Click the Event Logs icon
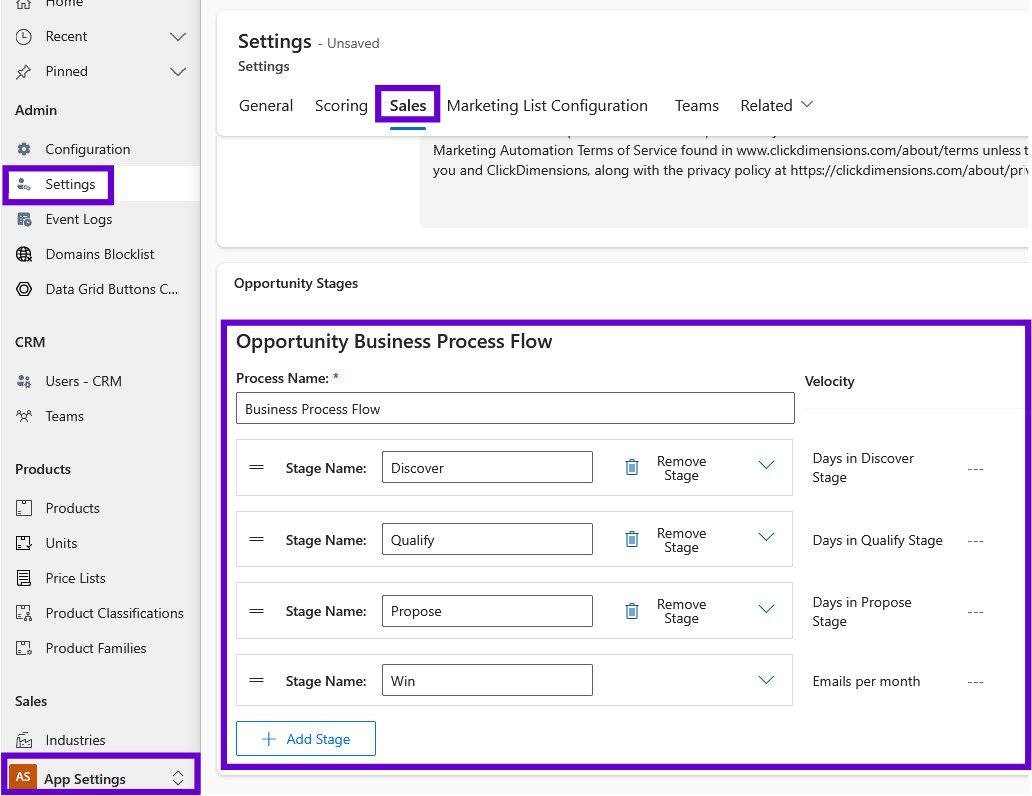Viewport: 1032px width, 796px height. [24, 219]
